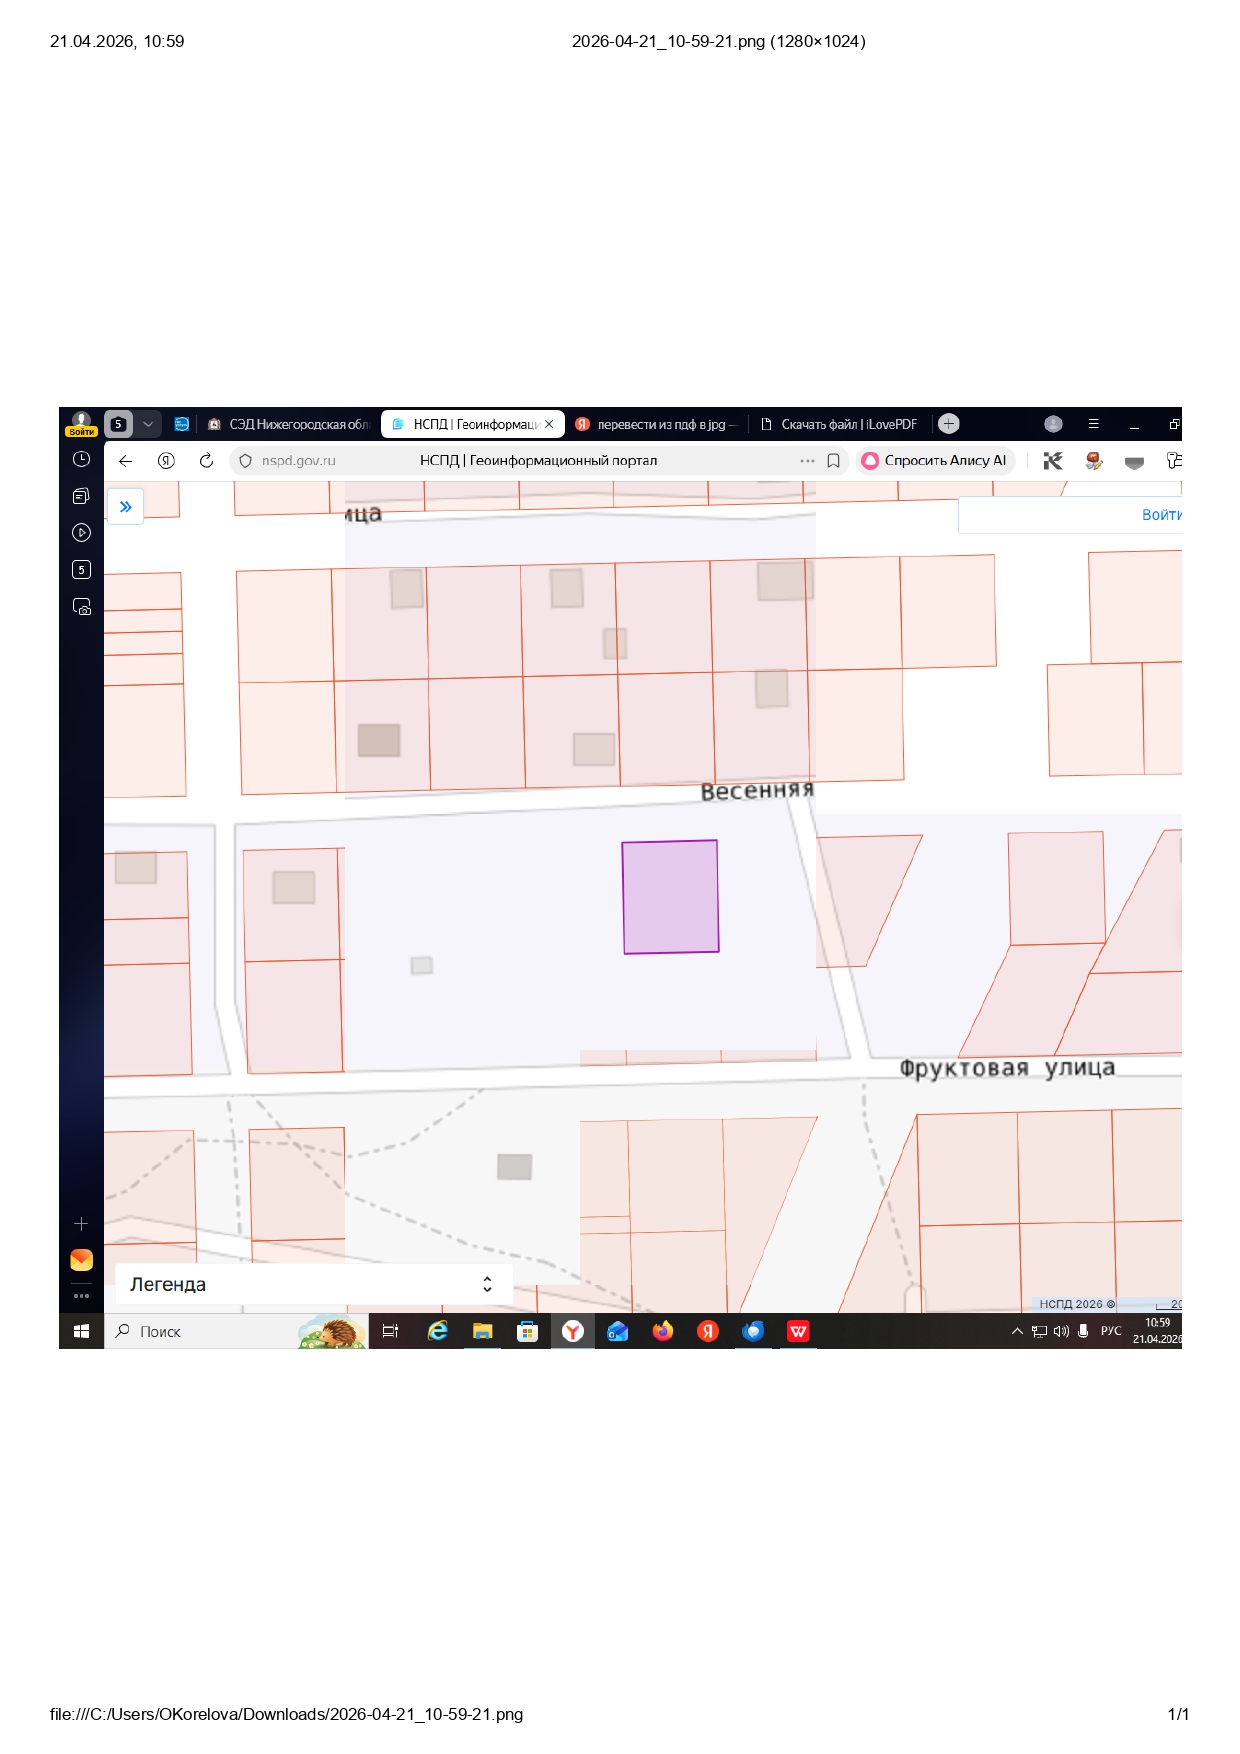Click the nspd.gov.ru address field
The width and height of the screenshot is (1240, 1754).
tap(298, 461)
